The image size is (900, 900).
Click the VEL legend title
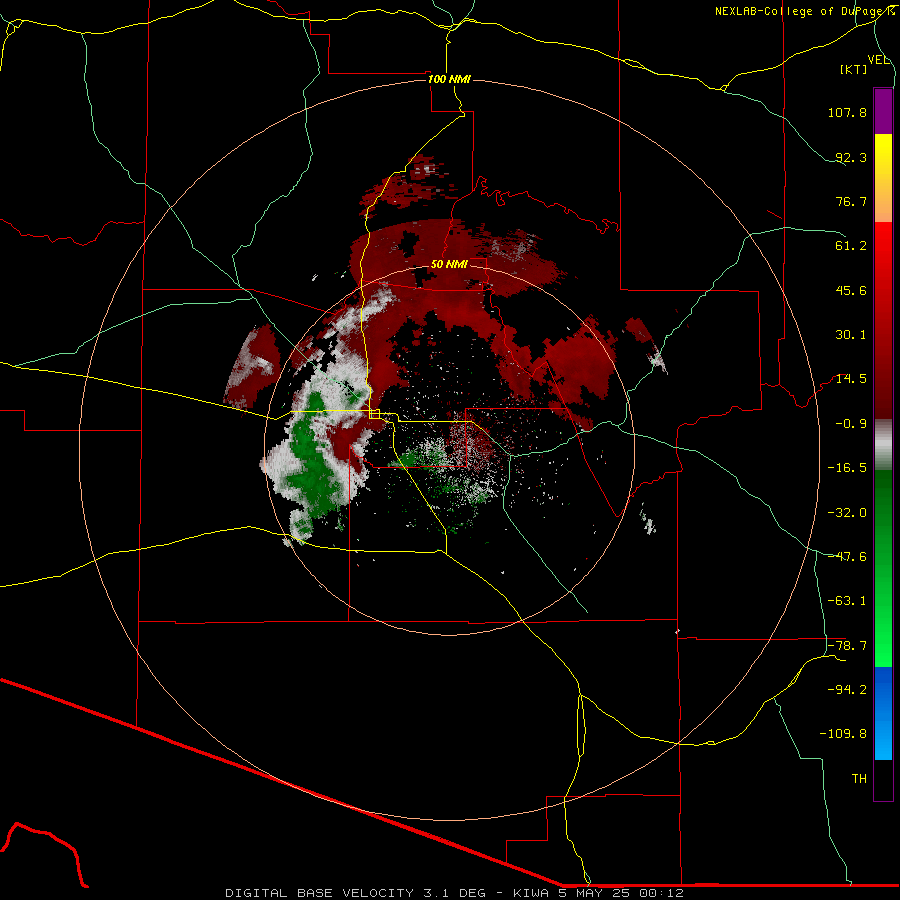coord(878,60)
